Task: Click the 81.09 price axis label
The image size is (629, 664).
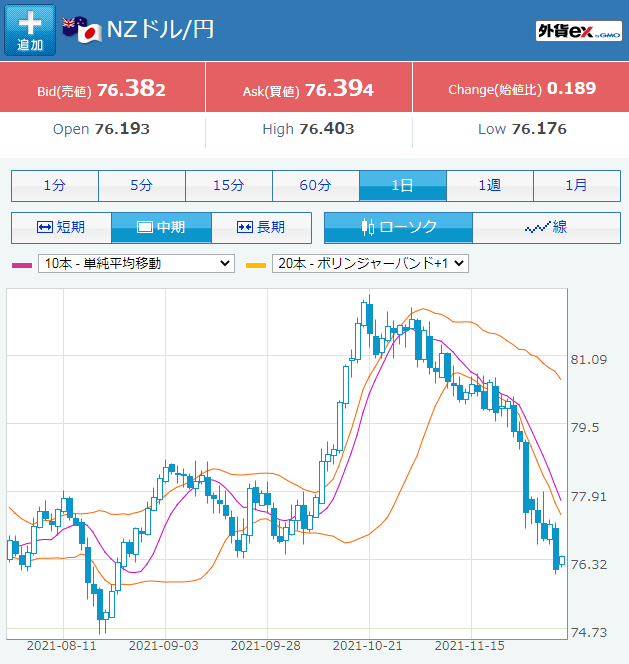Action: point(588,360)
